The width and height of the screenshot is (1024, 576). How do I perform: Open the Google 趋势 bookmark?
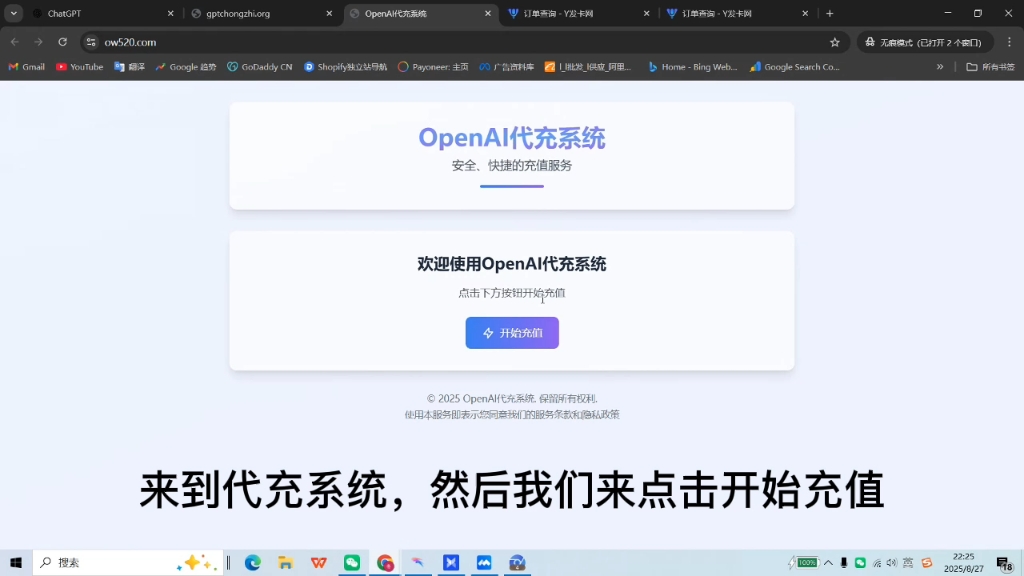coord(186,67)
